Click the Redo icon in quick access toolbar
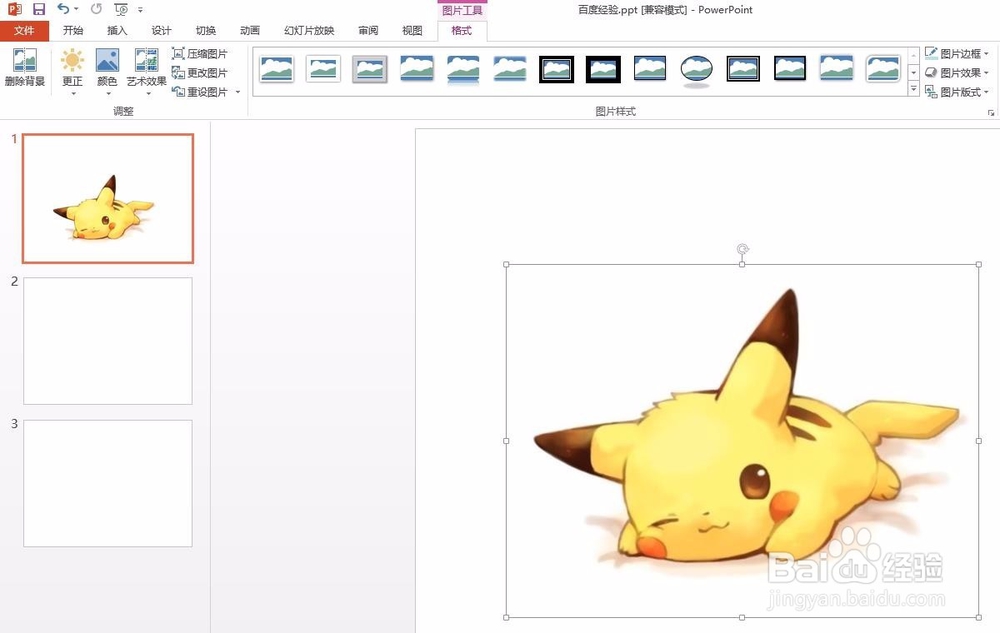The width and height of the screenshot is (1000, 633). click(96, 9)
